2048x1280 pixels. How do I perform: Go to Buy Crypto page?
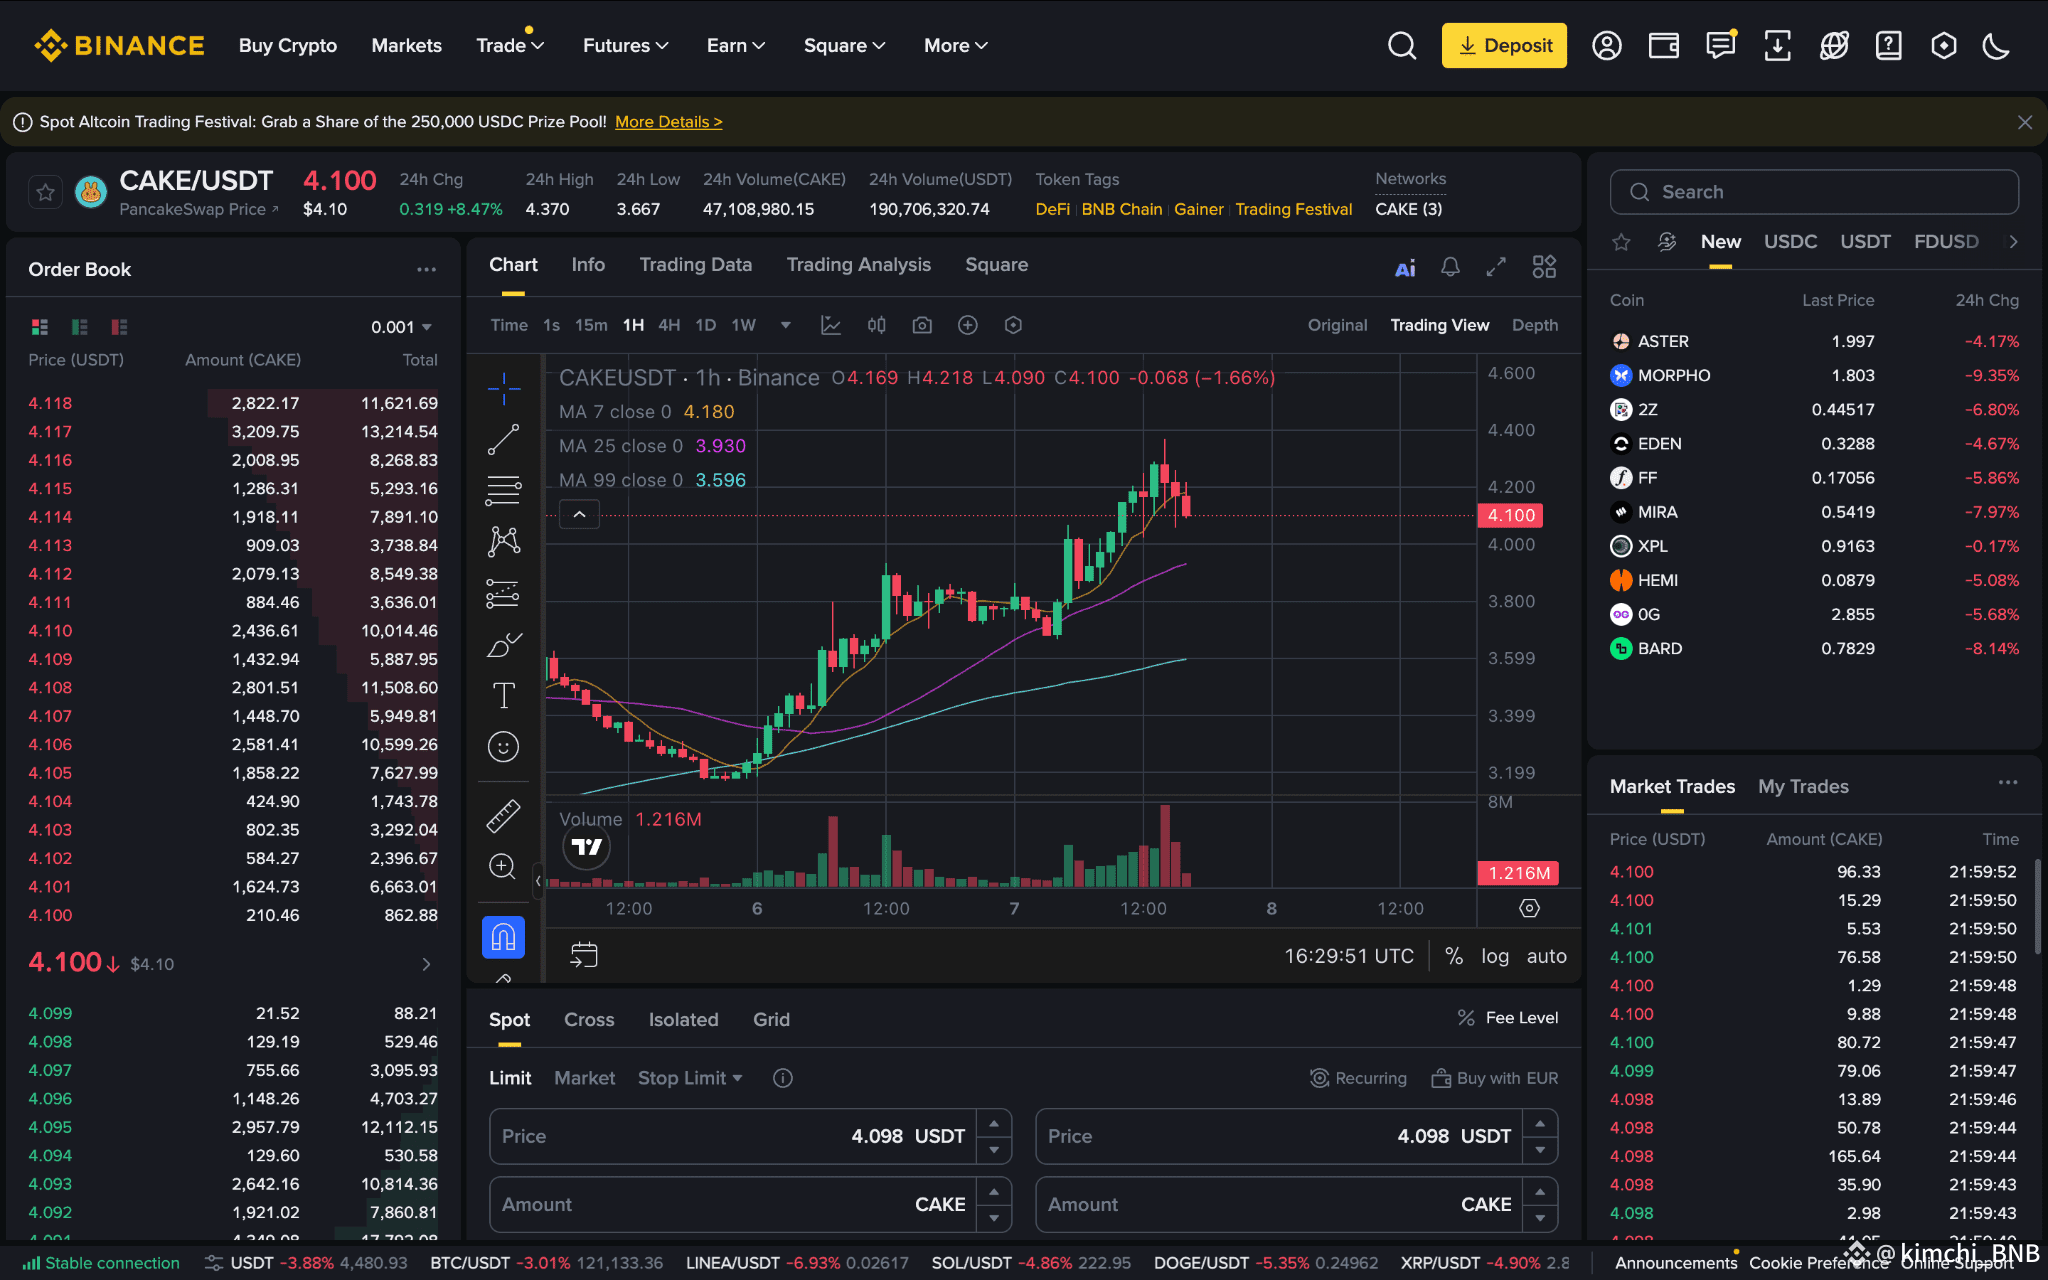coord(288,46)
